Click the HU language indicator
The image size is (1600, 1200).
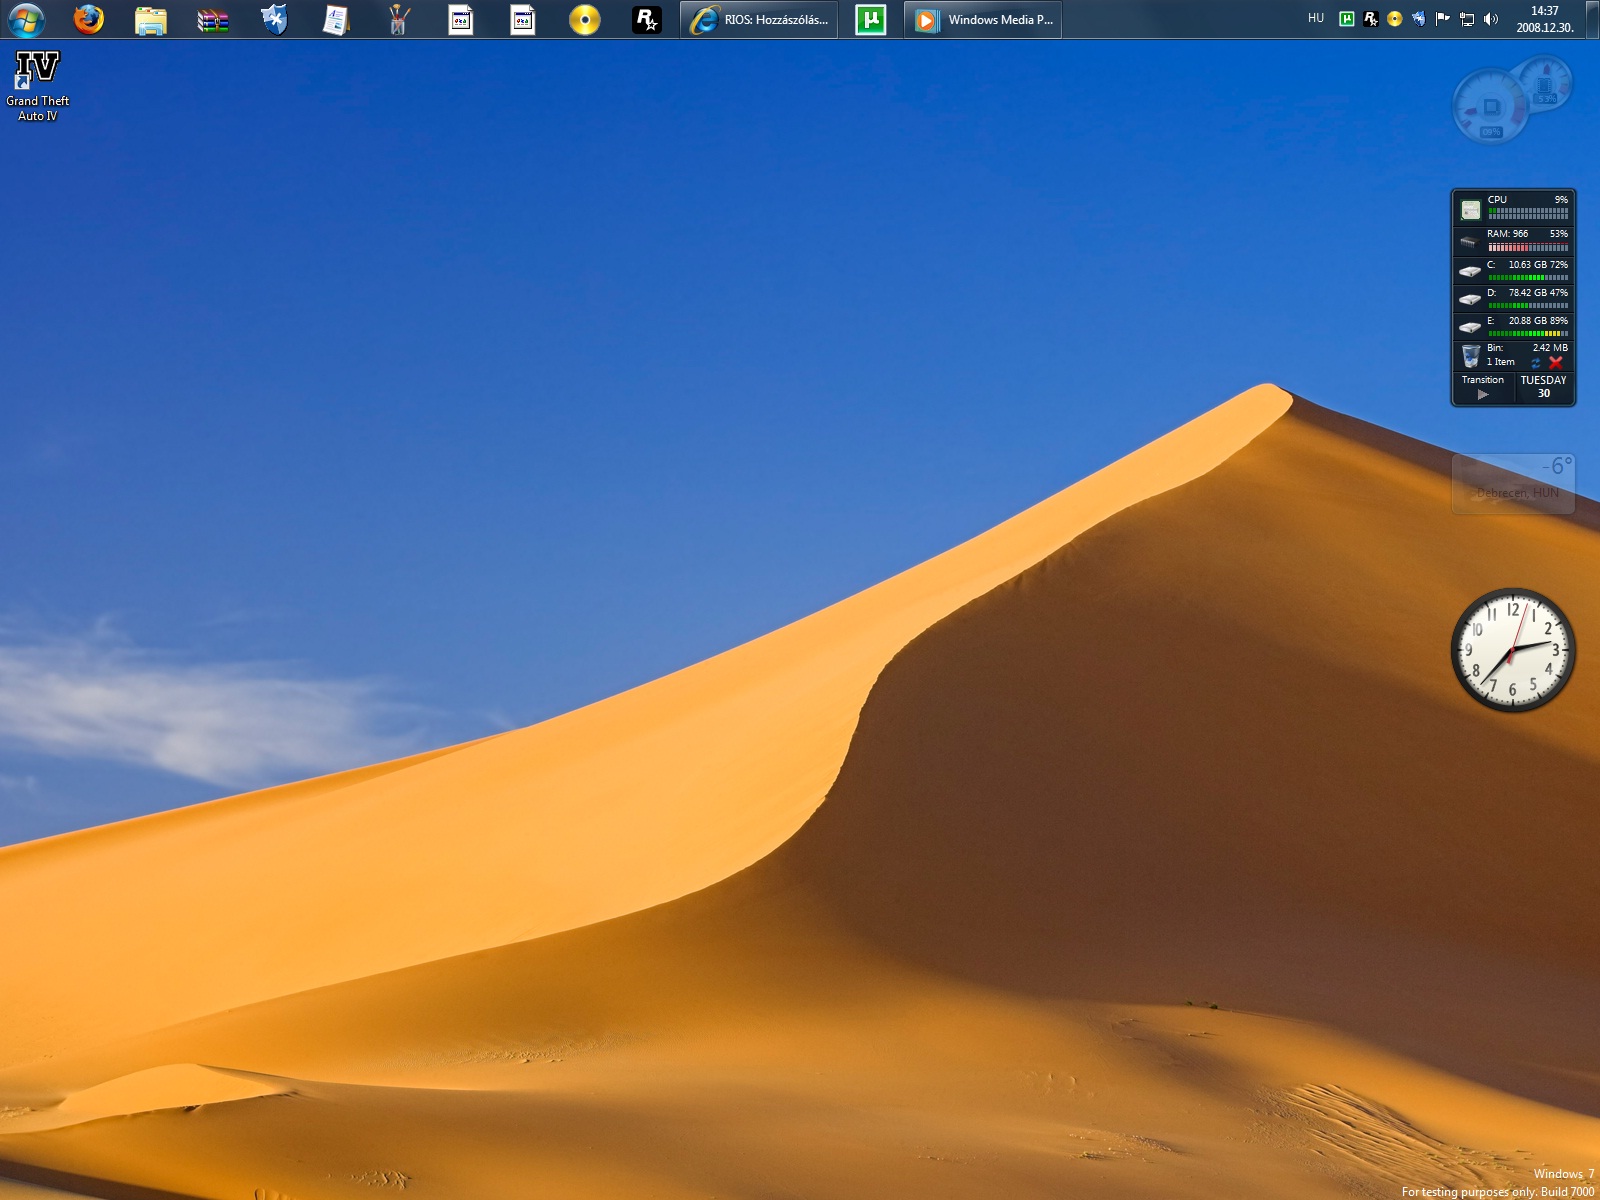click(x=1316, y=19)
